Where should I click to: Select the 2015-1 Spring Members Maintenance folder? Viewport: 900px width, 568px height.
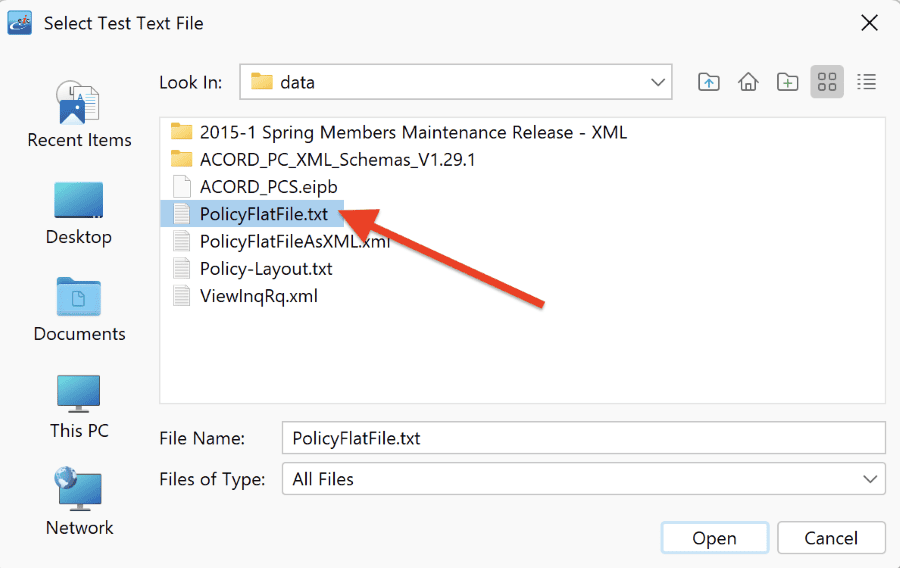398,132
